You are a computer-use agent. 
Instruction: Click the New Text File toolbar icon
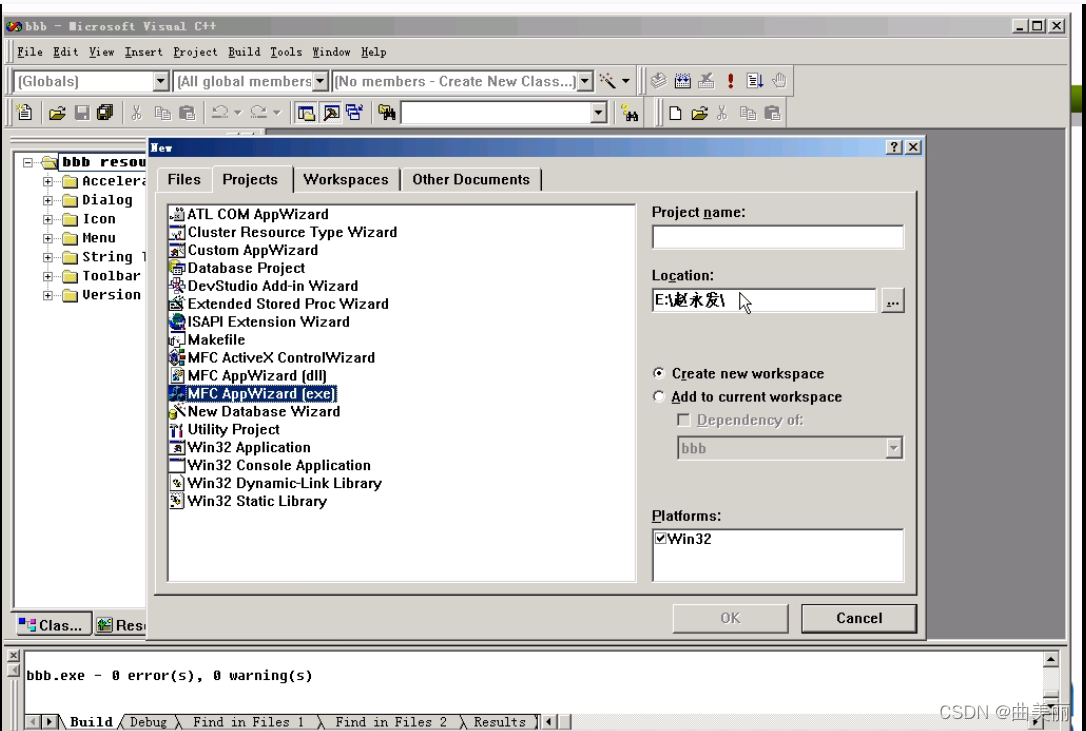(x=24, y=113)
